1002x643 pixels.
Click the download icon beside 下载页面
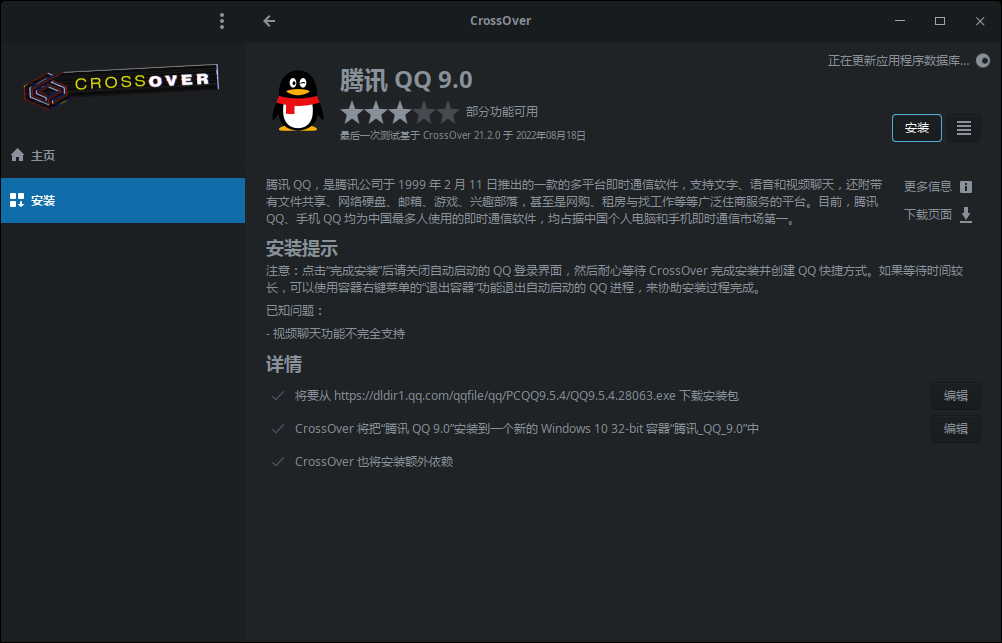point(966,215)
